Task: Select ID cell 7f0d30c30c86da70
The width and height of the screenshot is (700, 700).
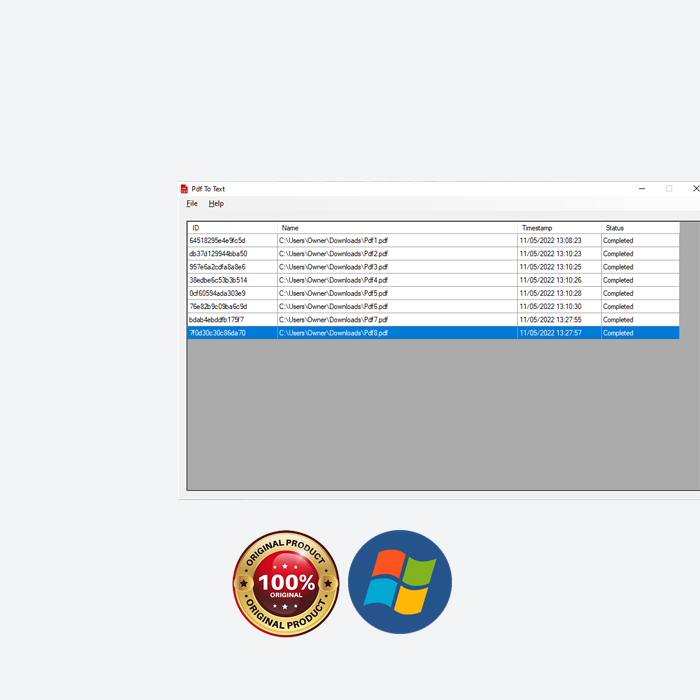Action: coord(233,333)
